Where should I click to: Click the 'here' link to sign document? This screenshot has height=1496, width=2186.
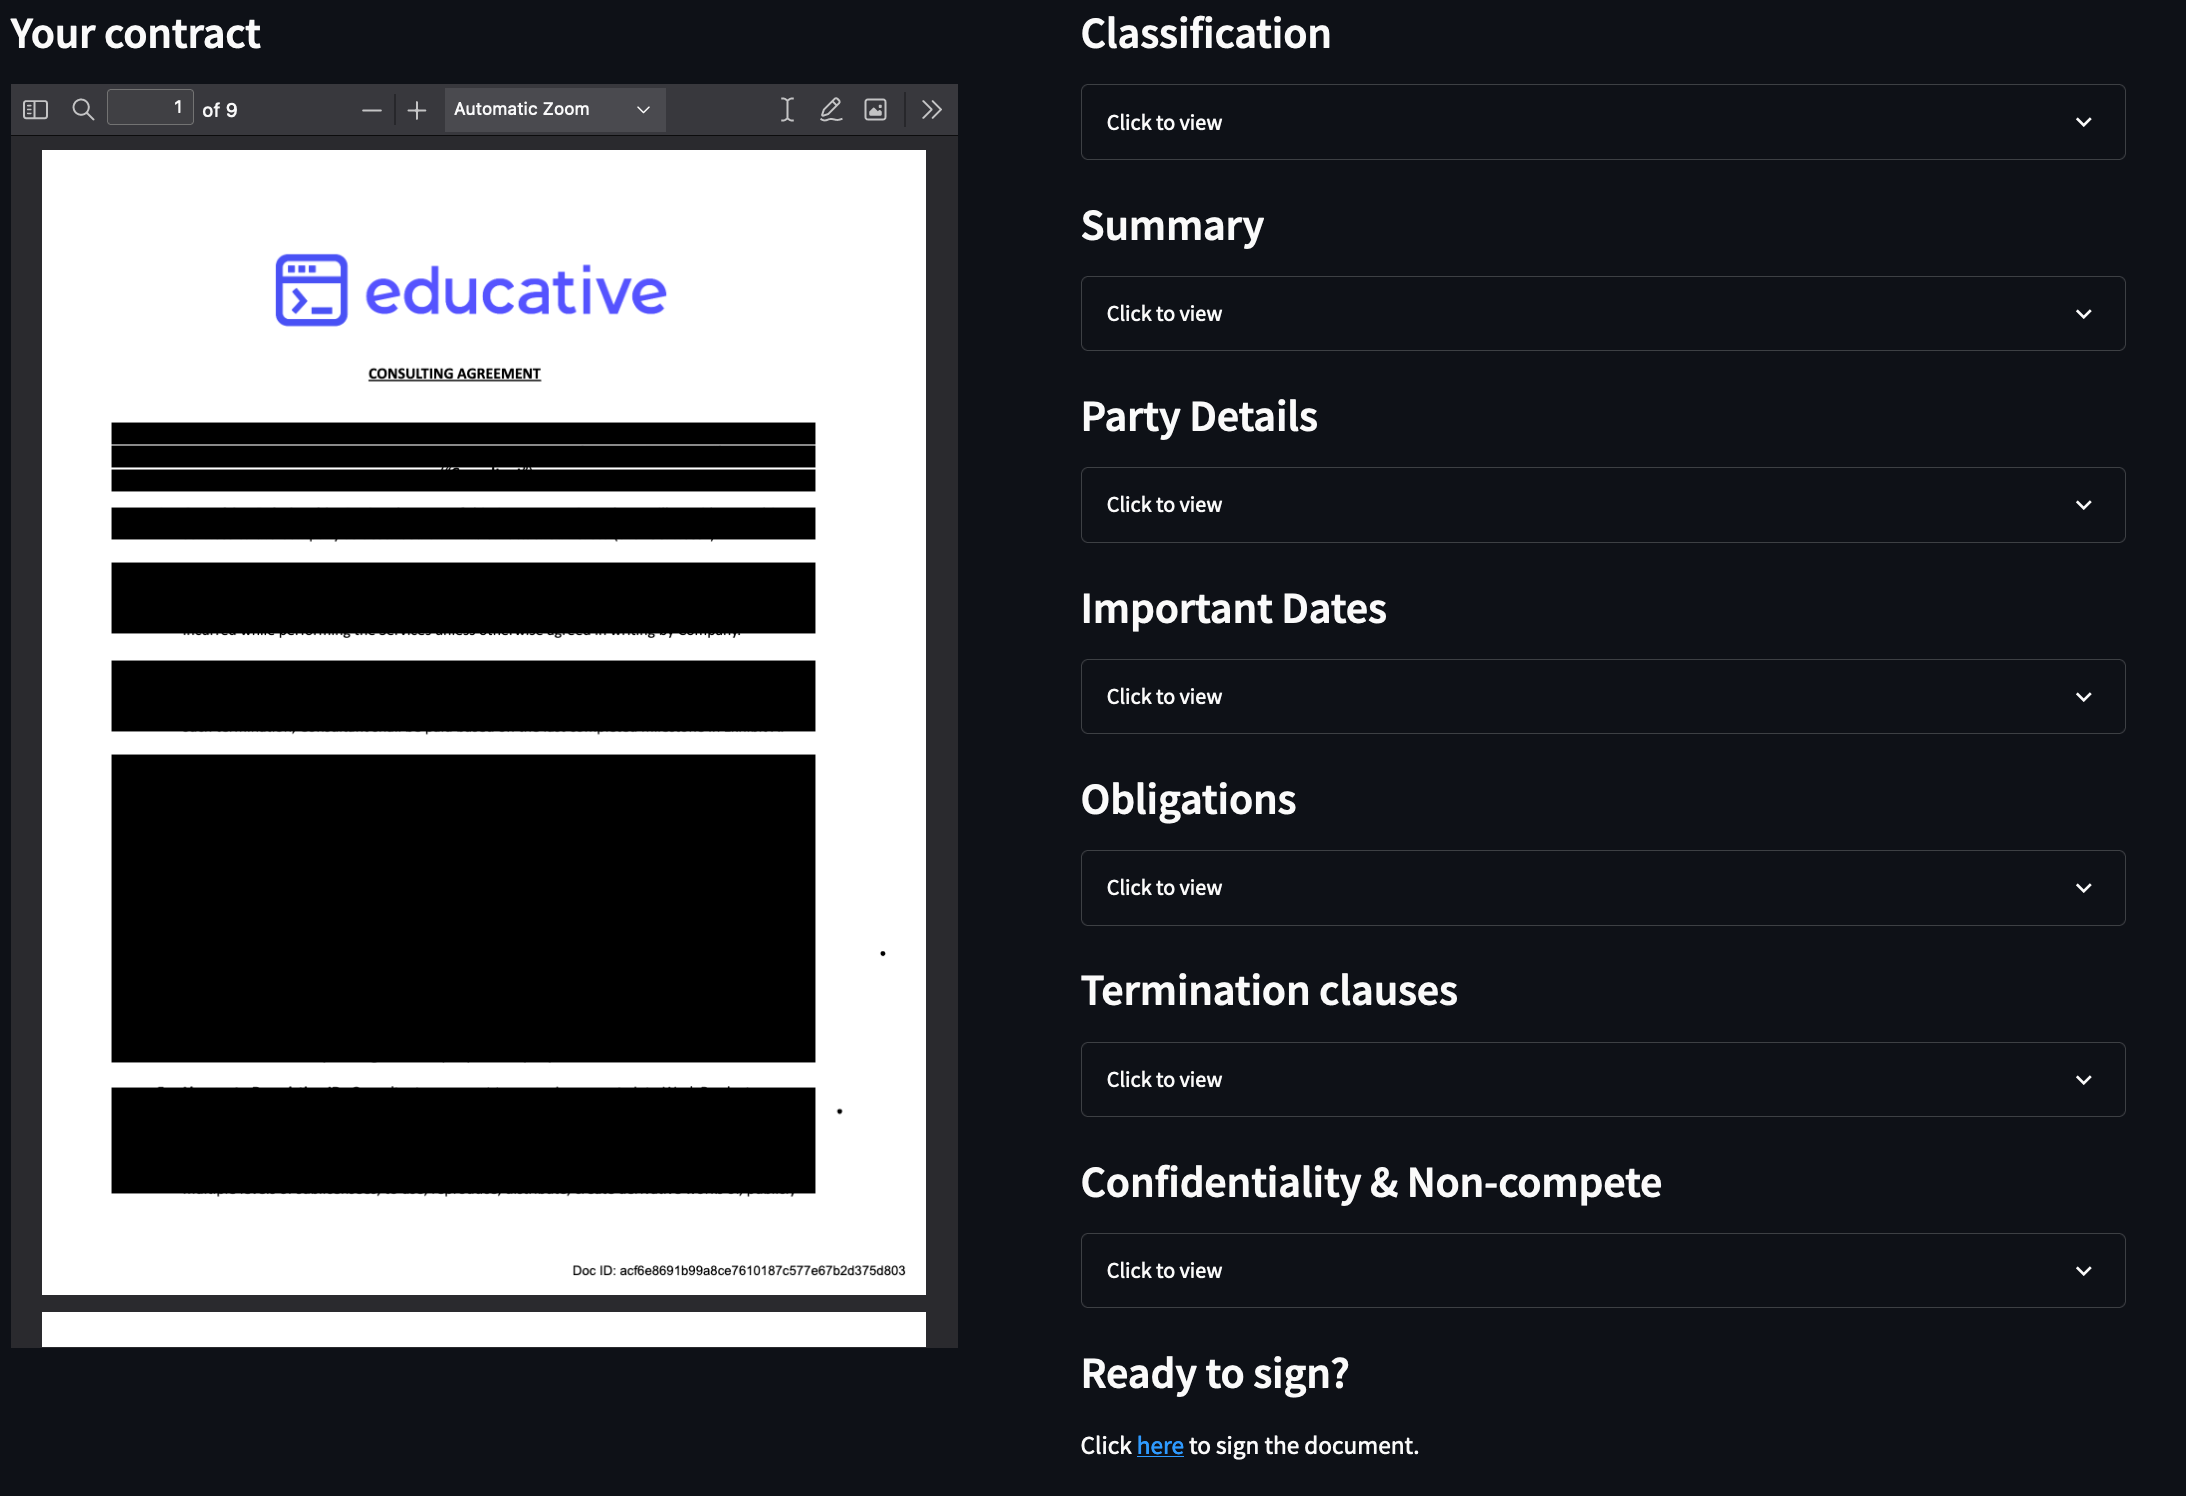pyautogui.click(x=1159, y=1446)
